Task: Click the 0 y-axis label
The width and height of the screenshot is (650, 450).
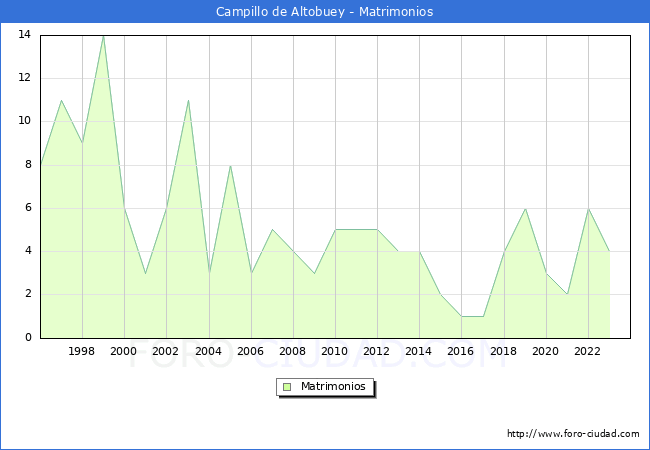Action: tap(28, 337)
